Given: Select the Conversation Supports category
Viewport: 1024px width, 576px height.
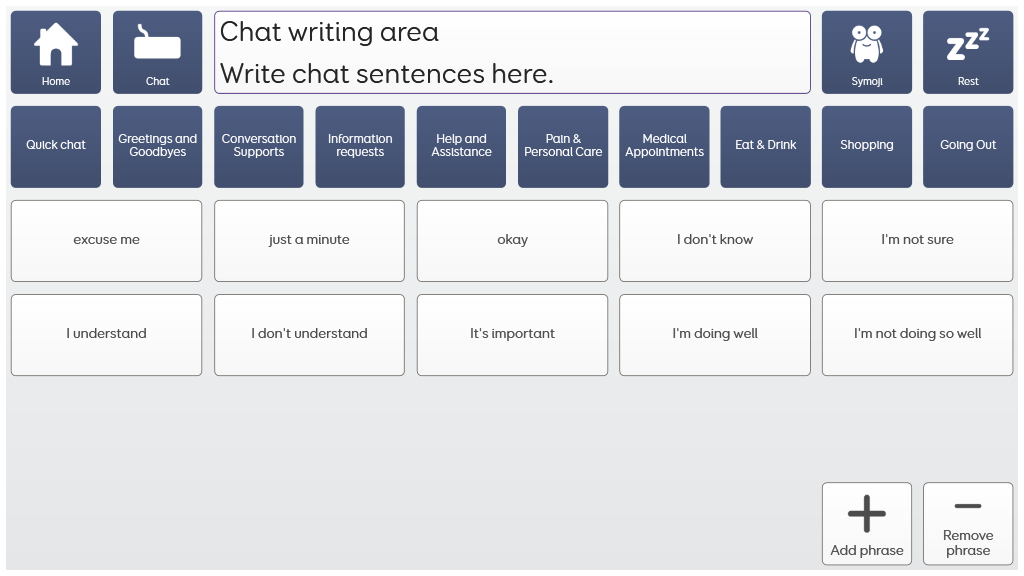Looking at the screenshot, I should tap(259, 146).
